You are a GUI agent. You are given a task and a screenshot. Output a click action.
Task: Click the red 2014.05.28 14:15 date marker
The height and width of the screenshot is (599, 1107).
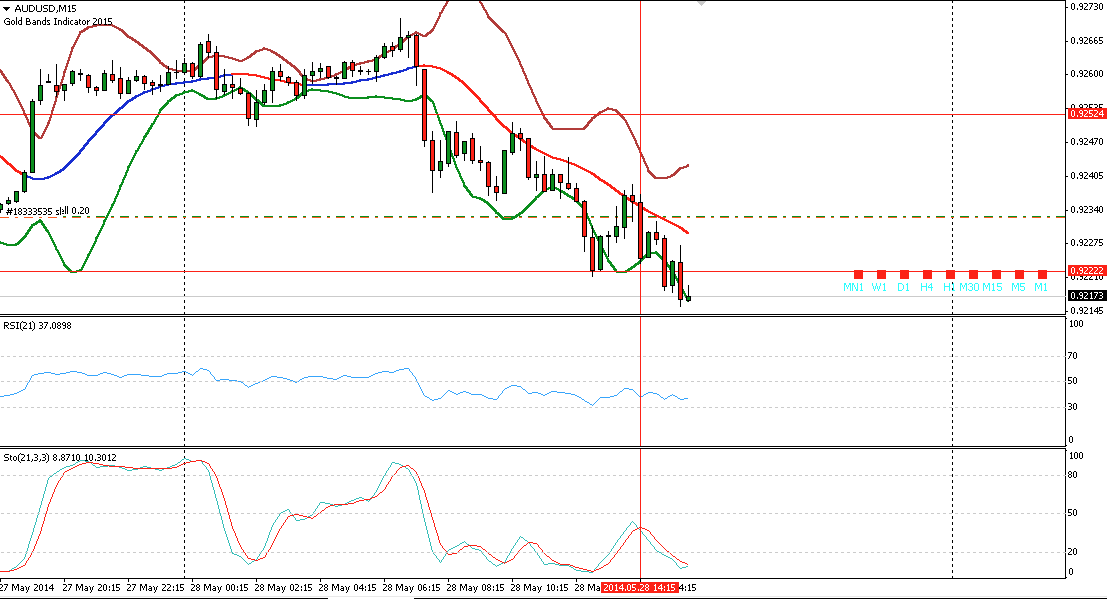coord(641,587)
